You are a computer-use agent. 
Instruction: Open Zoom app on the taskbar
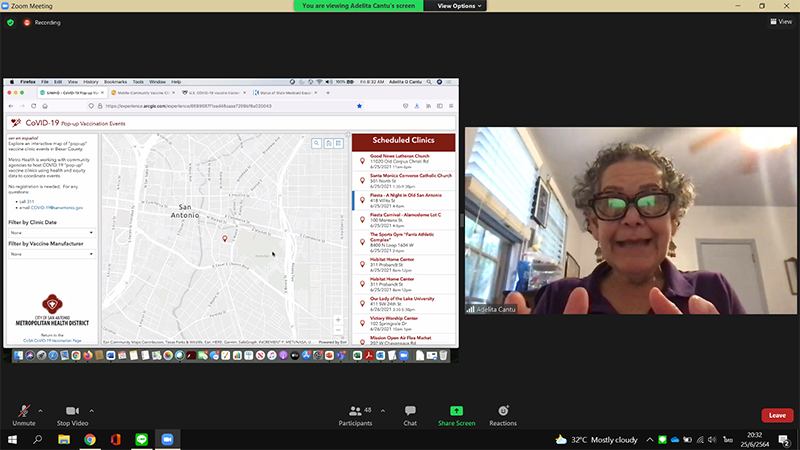coord(167,439)
